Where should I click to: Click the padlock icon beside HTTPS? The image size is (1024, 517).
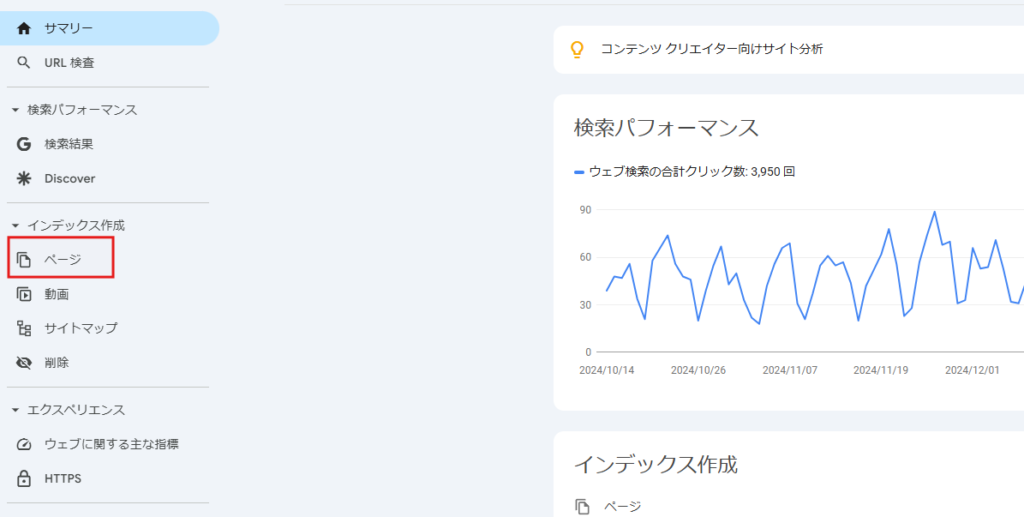click(x=24, y=478)
